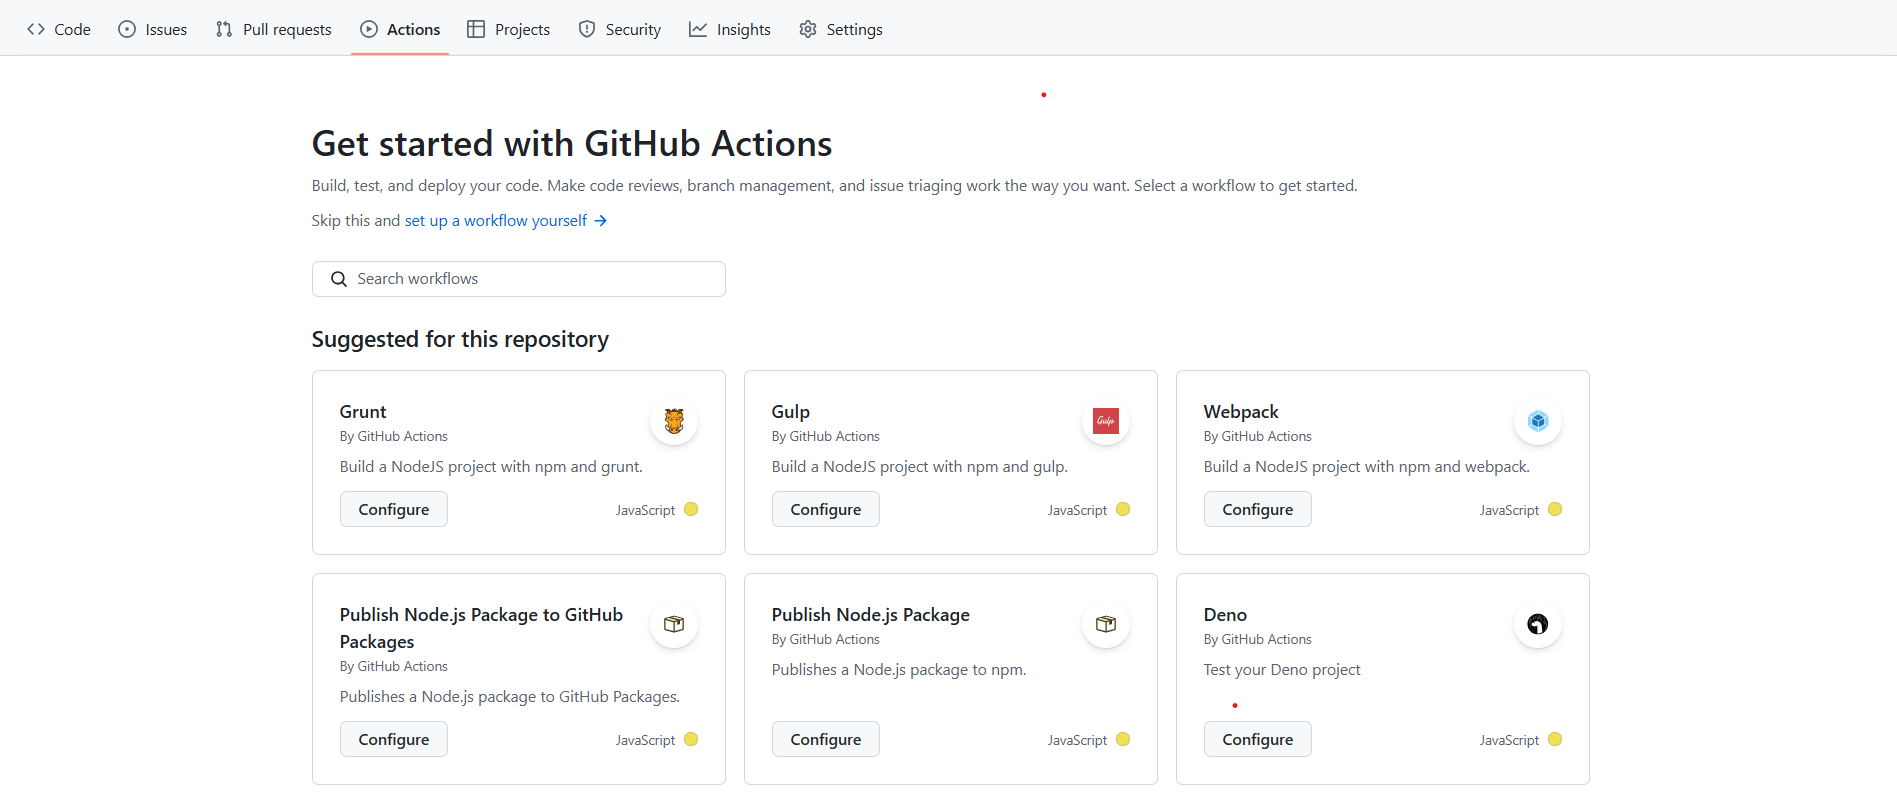The image size is (1897, 807).
Task: Configure the Publish Node.js Package workflow
Action: (825, 740)
